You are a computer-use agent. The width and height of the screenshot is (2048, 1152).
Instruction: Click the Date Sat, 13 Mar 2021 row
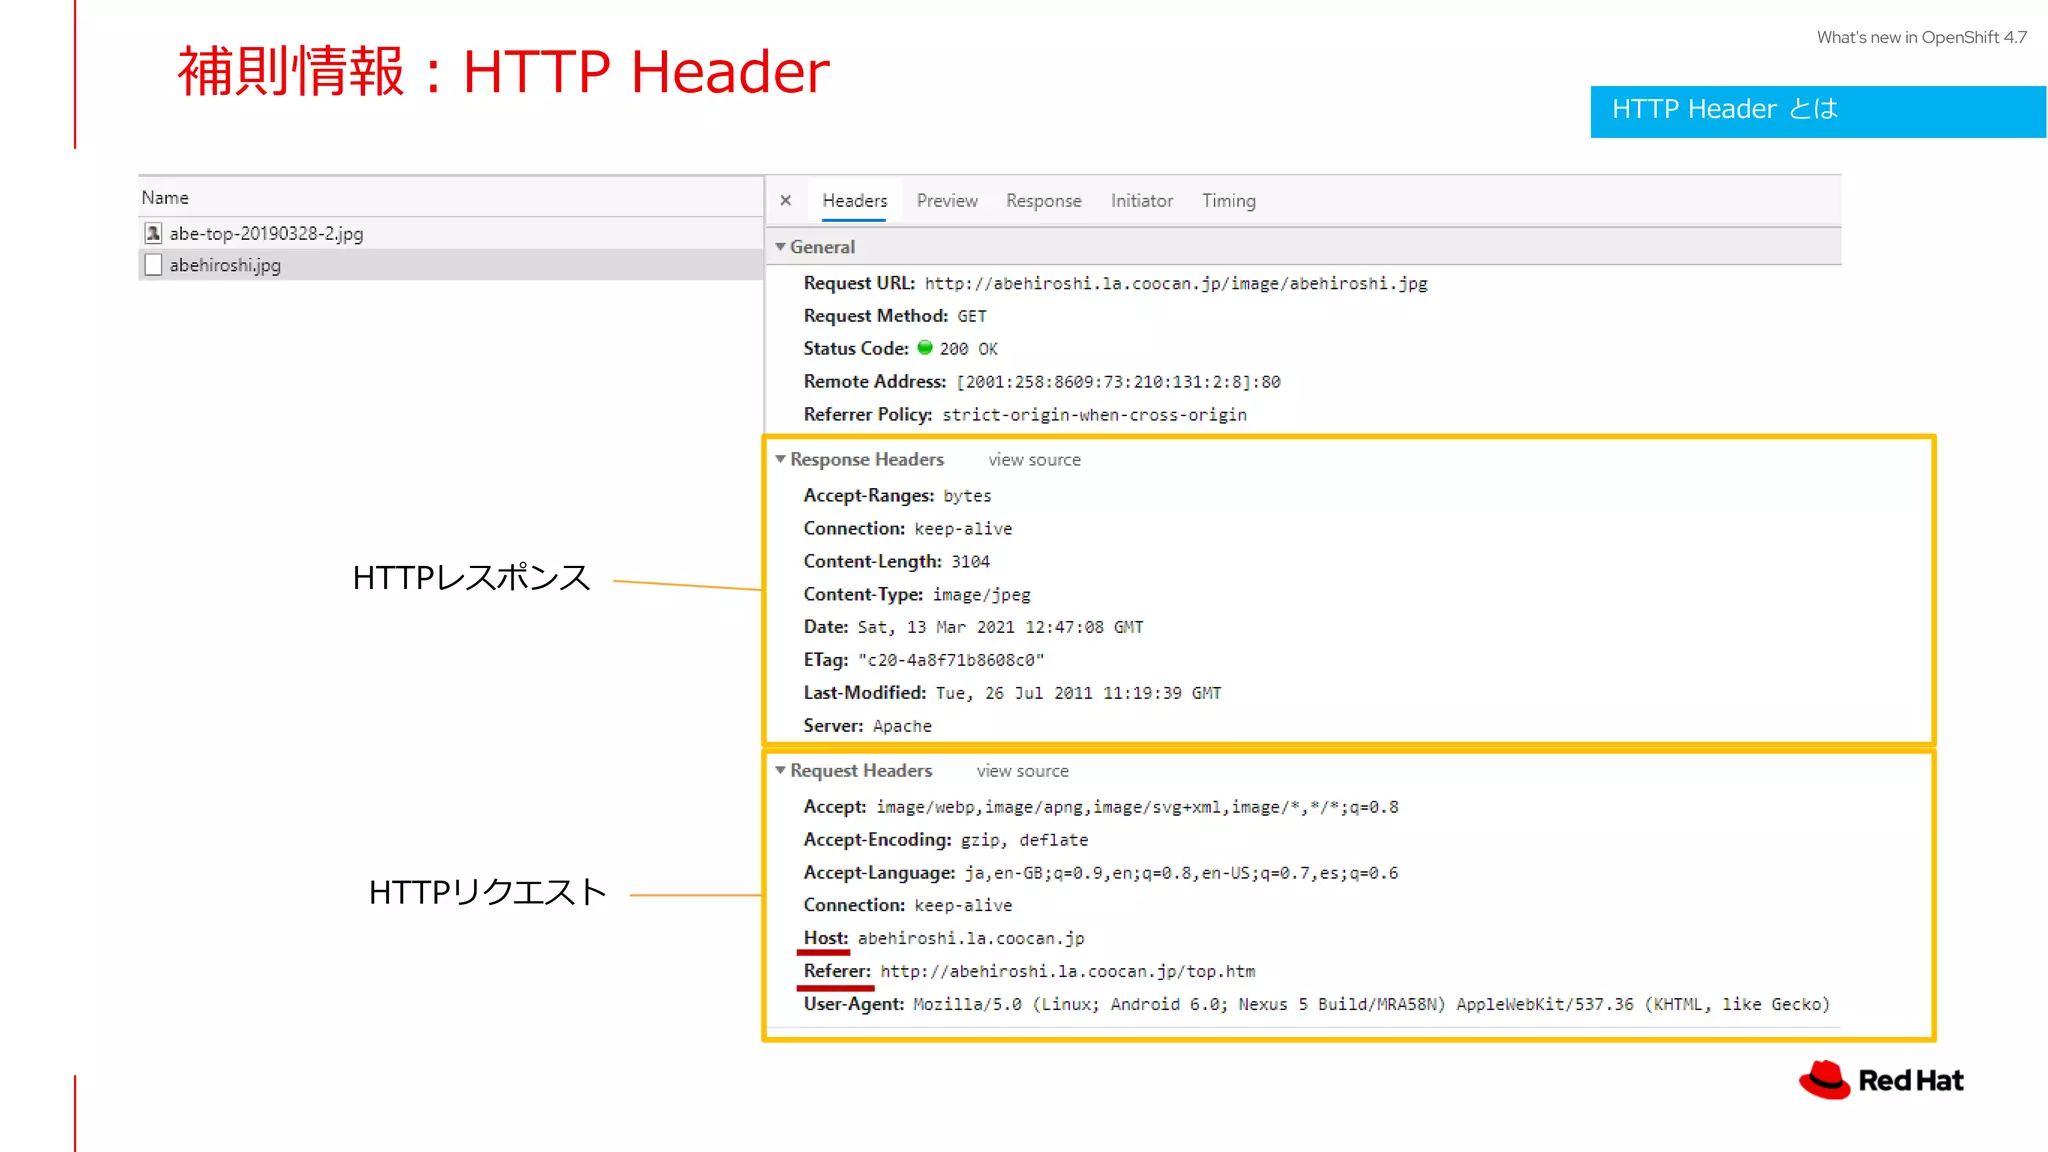coord(973,627)
